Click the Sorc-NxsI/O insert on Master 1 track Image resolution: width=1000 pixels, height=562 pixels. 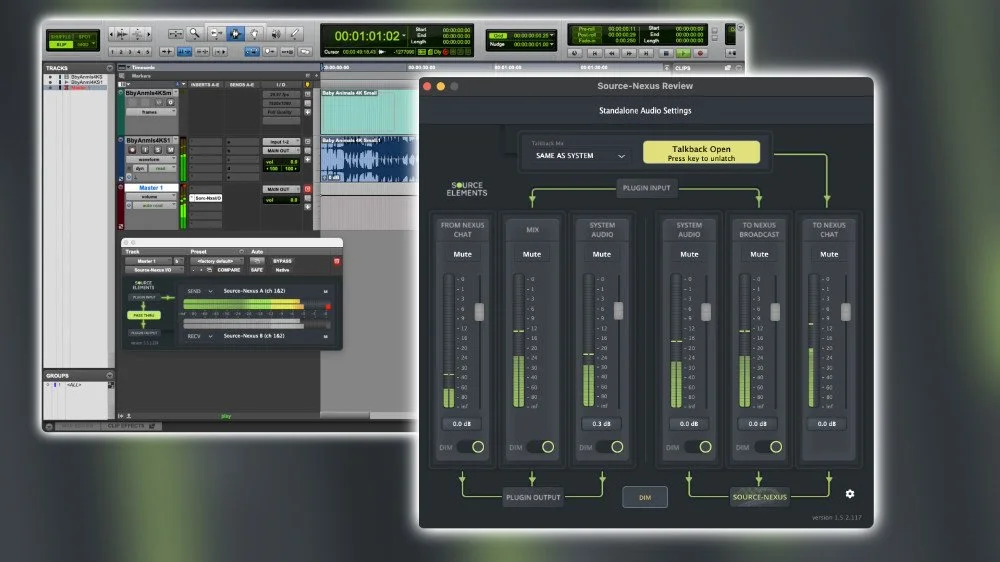tap(207, 198)
